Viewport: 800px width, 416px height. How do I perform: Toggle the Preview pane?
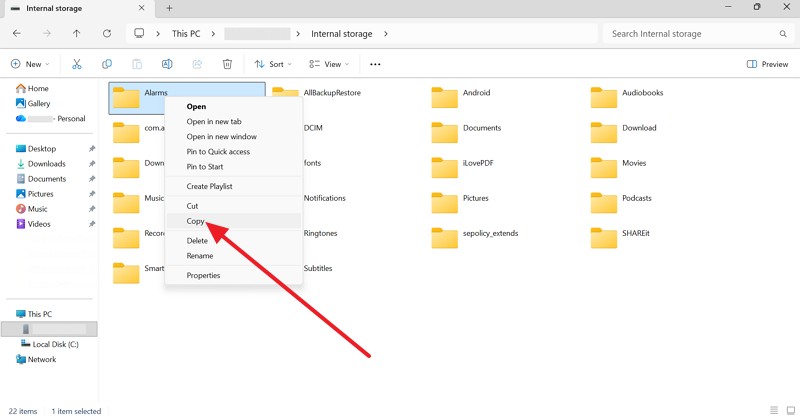767,64
